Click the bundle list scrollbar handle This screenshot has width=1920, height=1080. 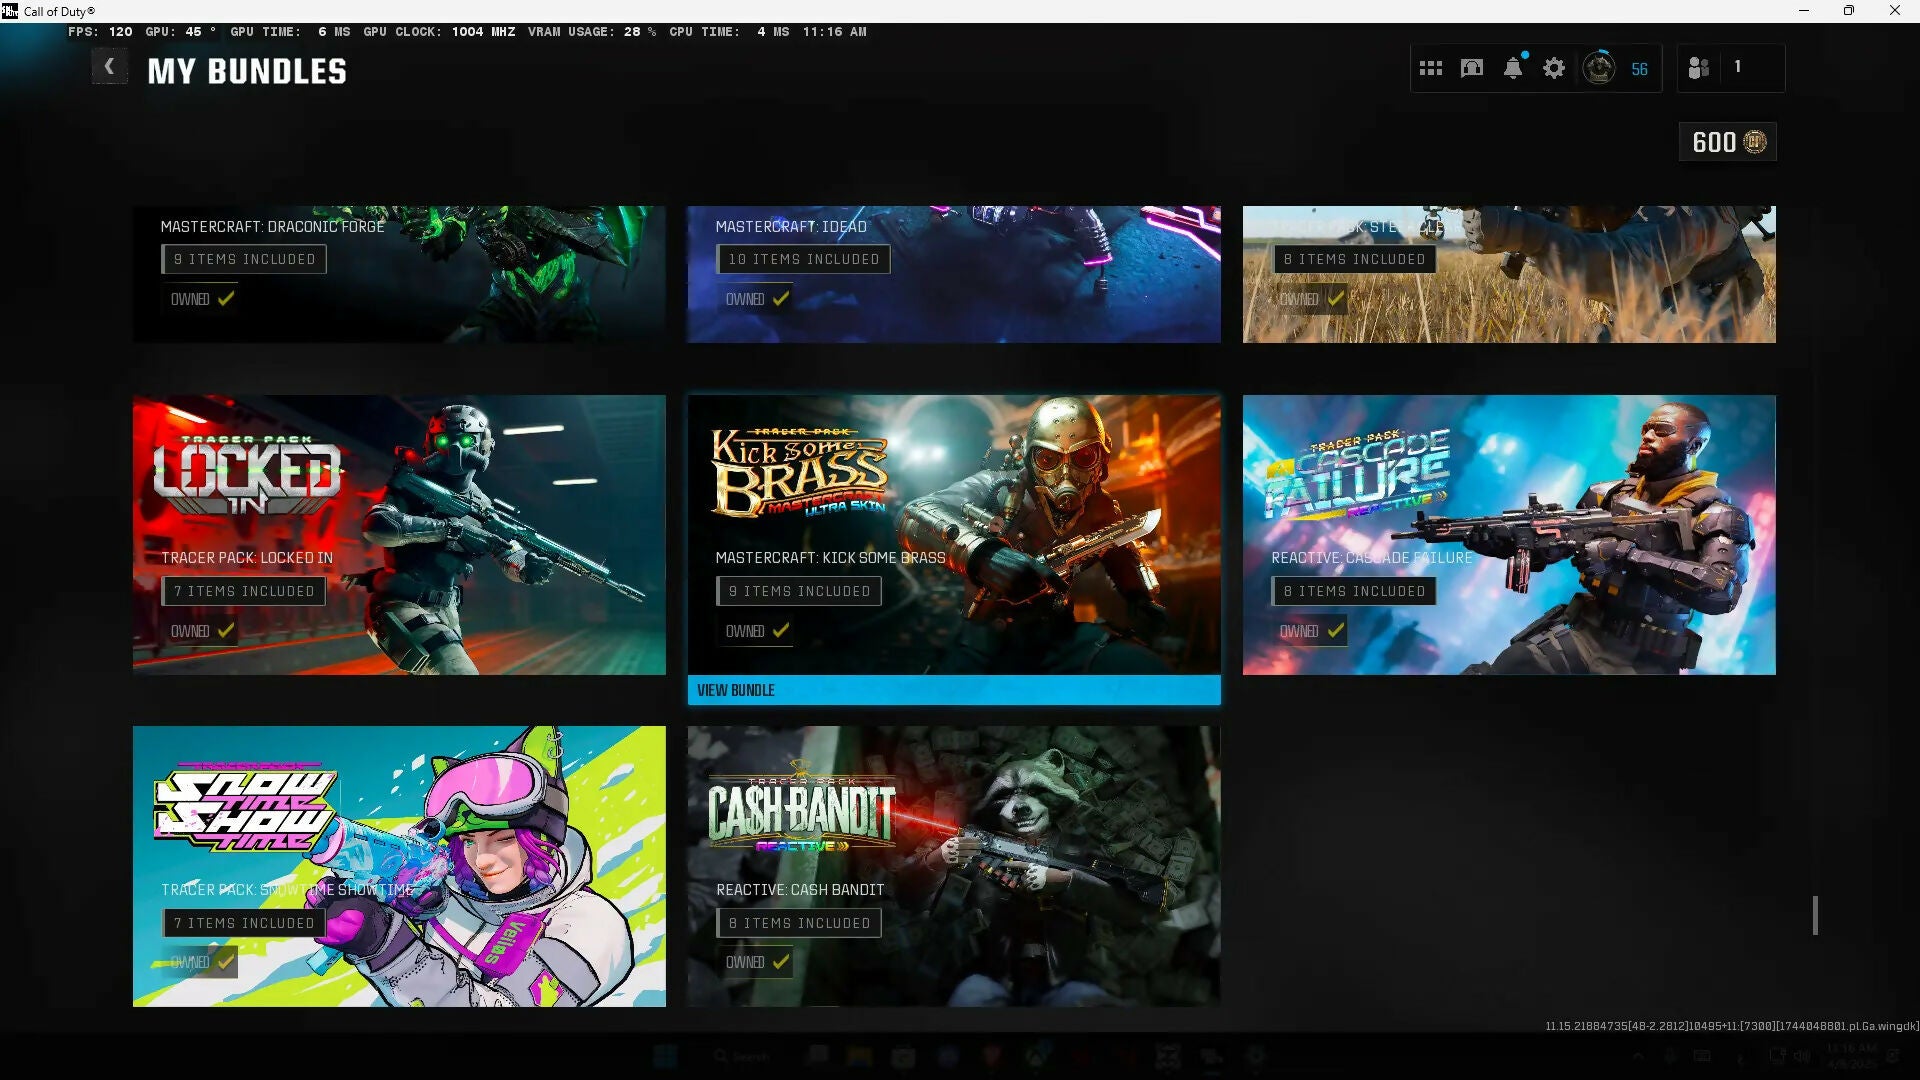[x=1815, y=915]
